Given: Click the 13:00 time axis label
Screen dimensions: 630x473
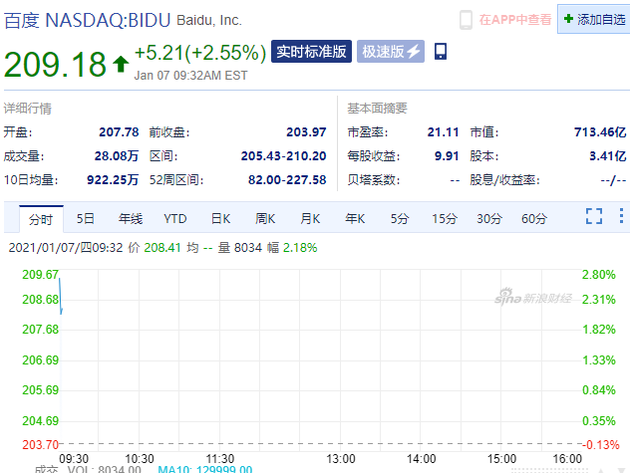Looking at the screenshot, I should pos(341,459).
